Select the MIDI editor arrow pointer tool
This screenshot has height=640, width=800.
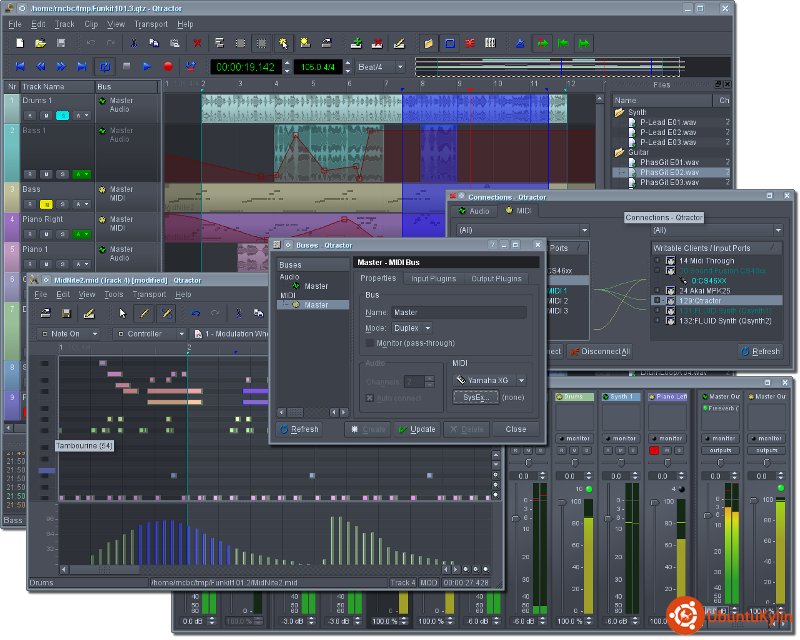click(123, 314)
